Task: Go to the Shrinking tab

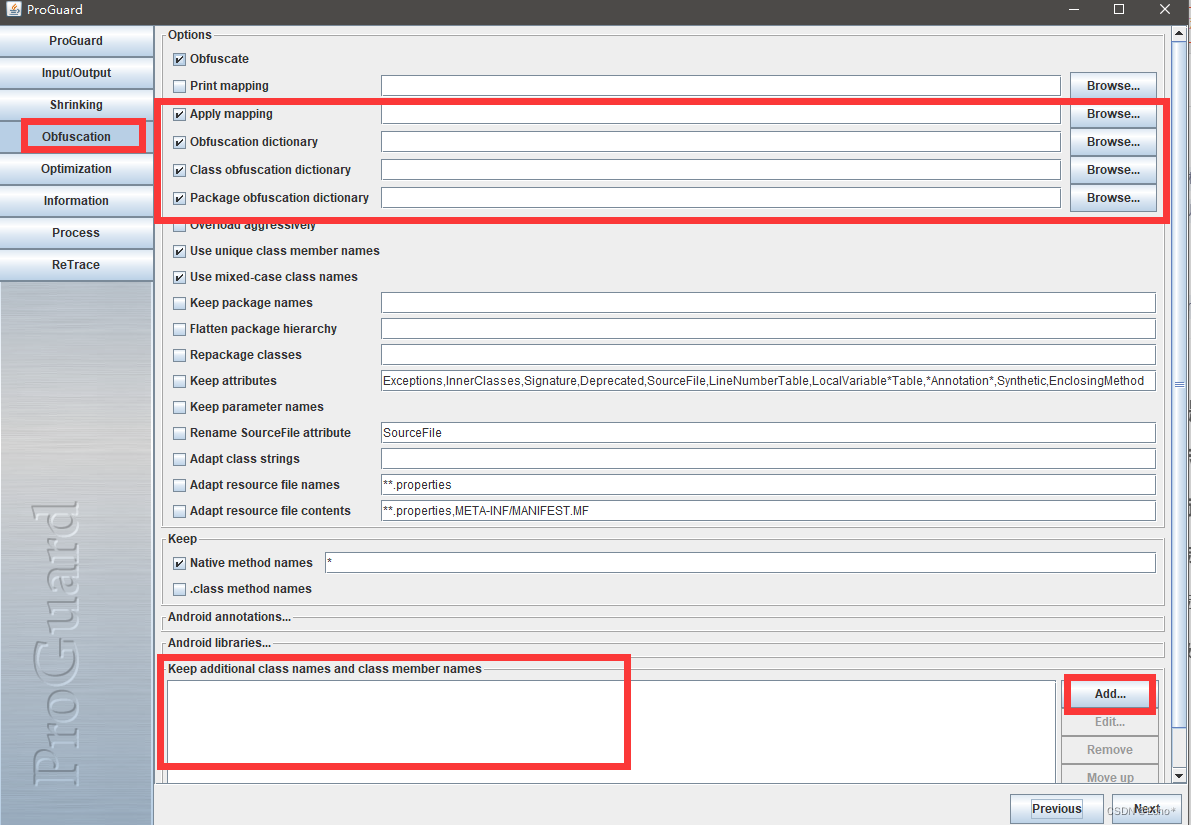Action: pyautogui.click(x=76, y=105)
